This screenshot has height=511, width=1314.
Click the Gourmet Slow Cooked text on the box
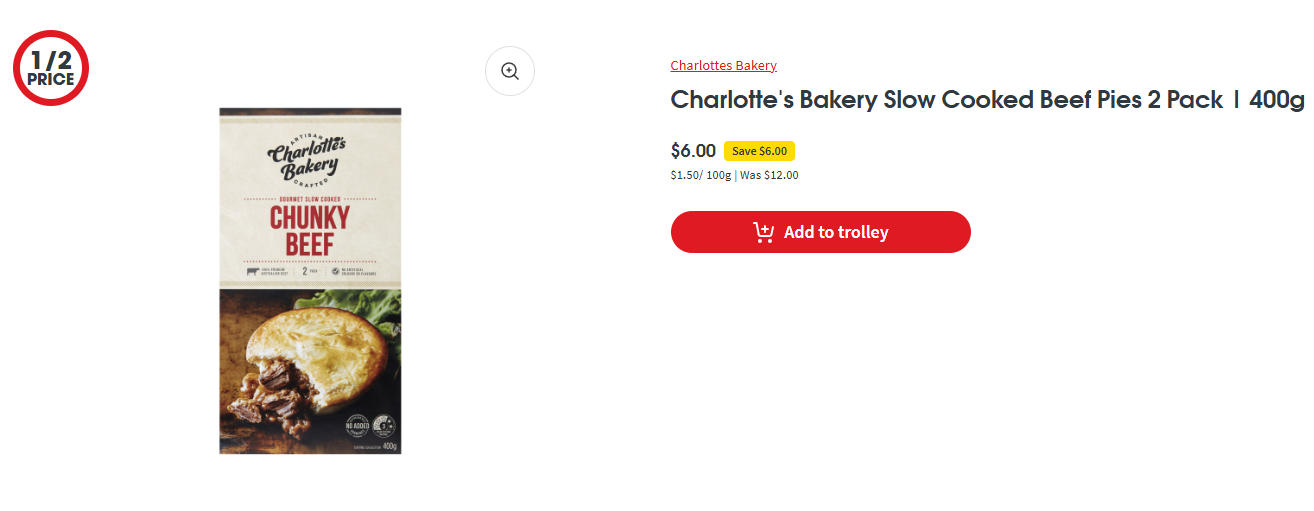(309, 200)
